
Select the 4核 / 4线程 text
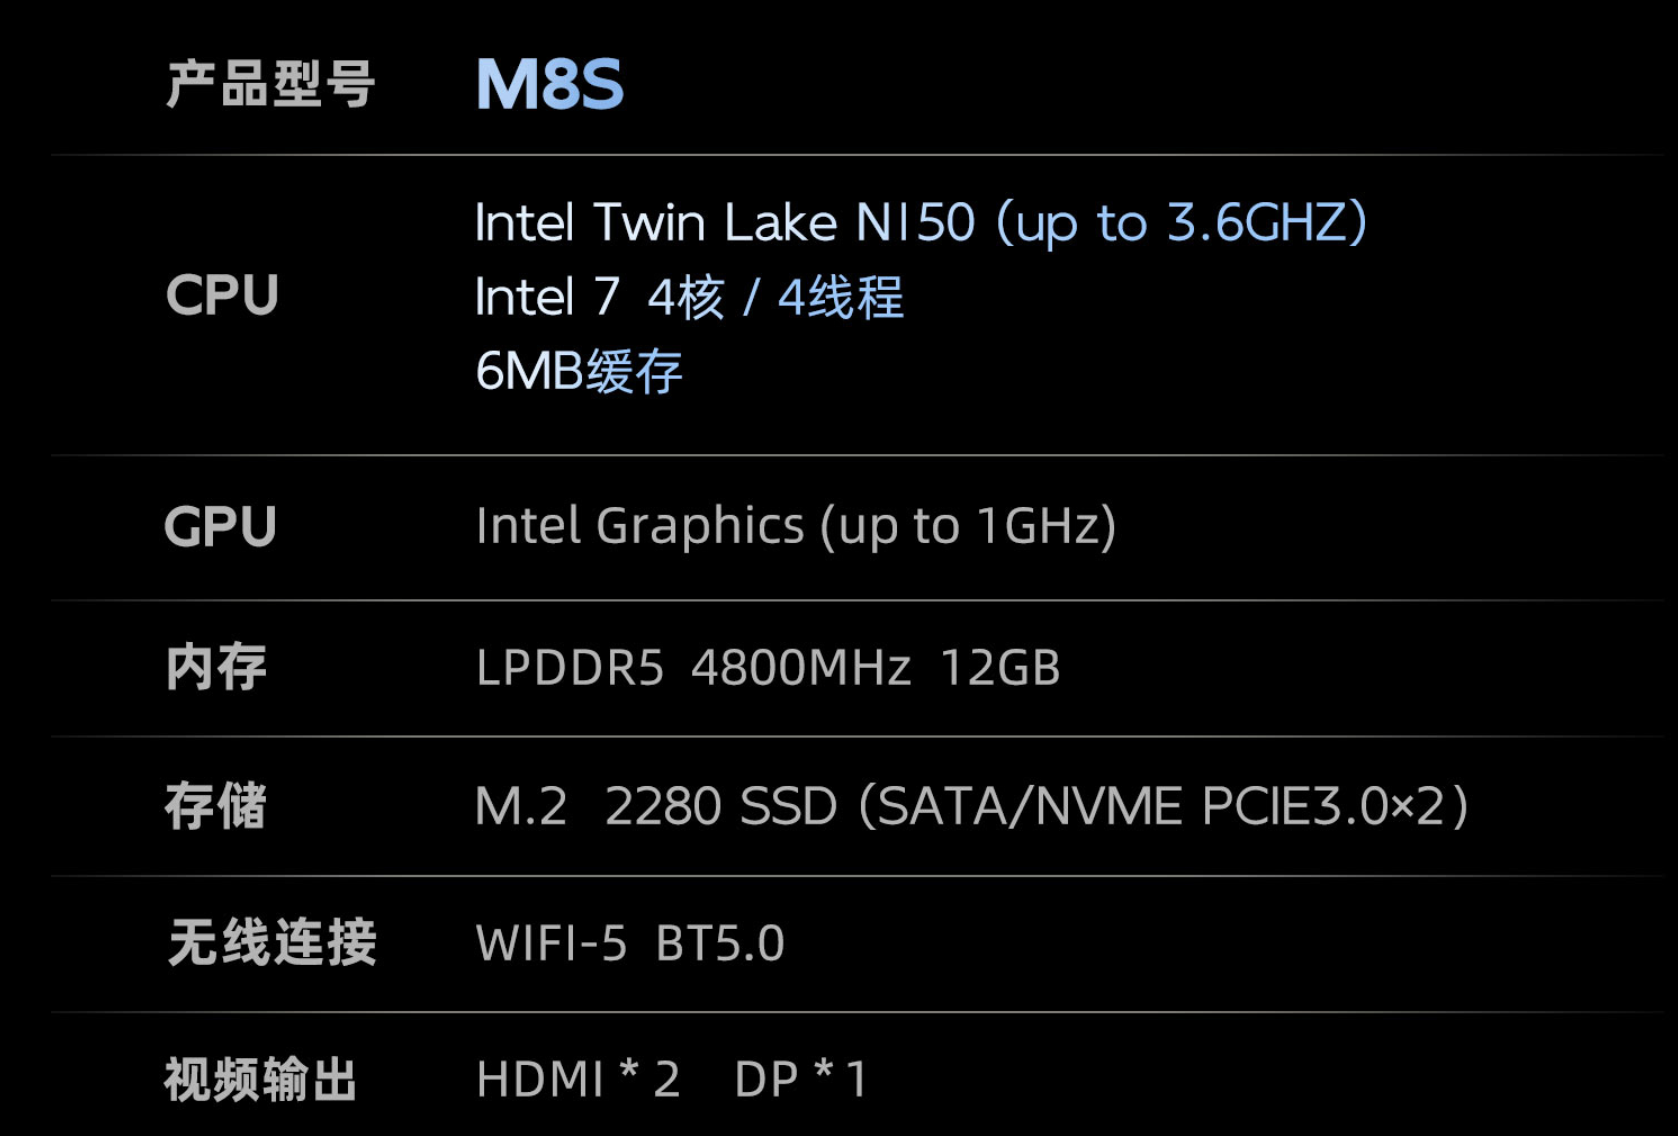[775, 298]
